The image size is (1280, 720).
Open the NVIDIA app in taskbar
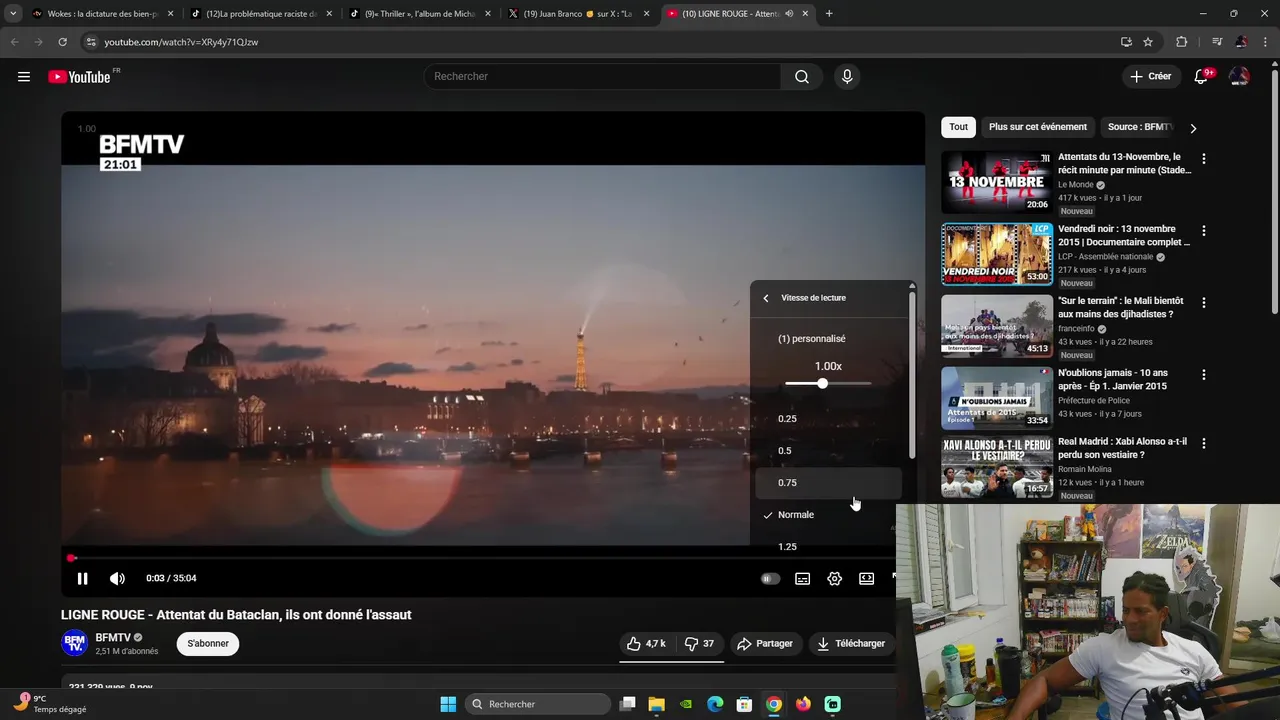(686, 704)
